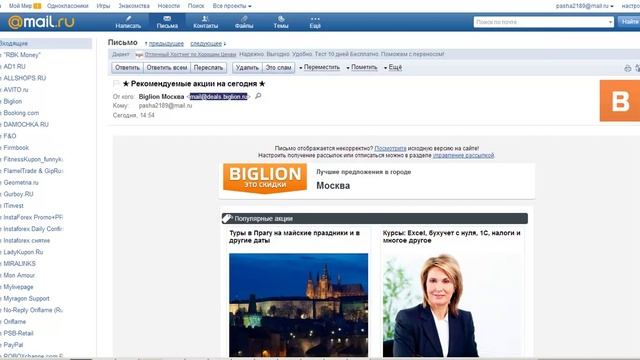
Task: Open the Excel courses offer image
Action: (452, 305)
